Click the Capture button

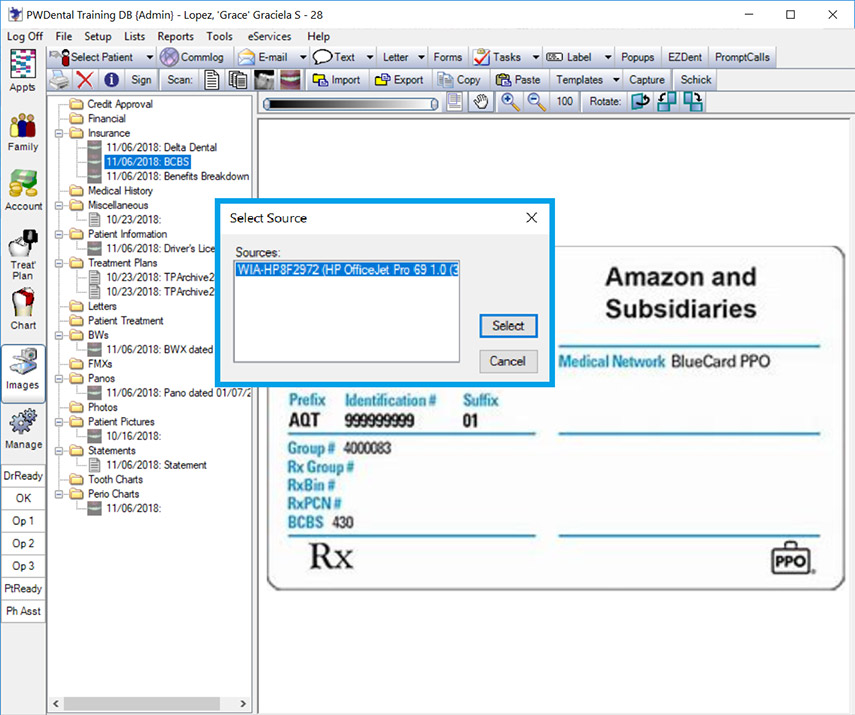tap(647, 80)
